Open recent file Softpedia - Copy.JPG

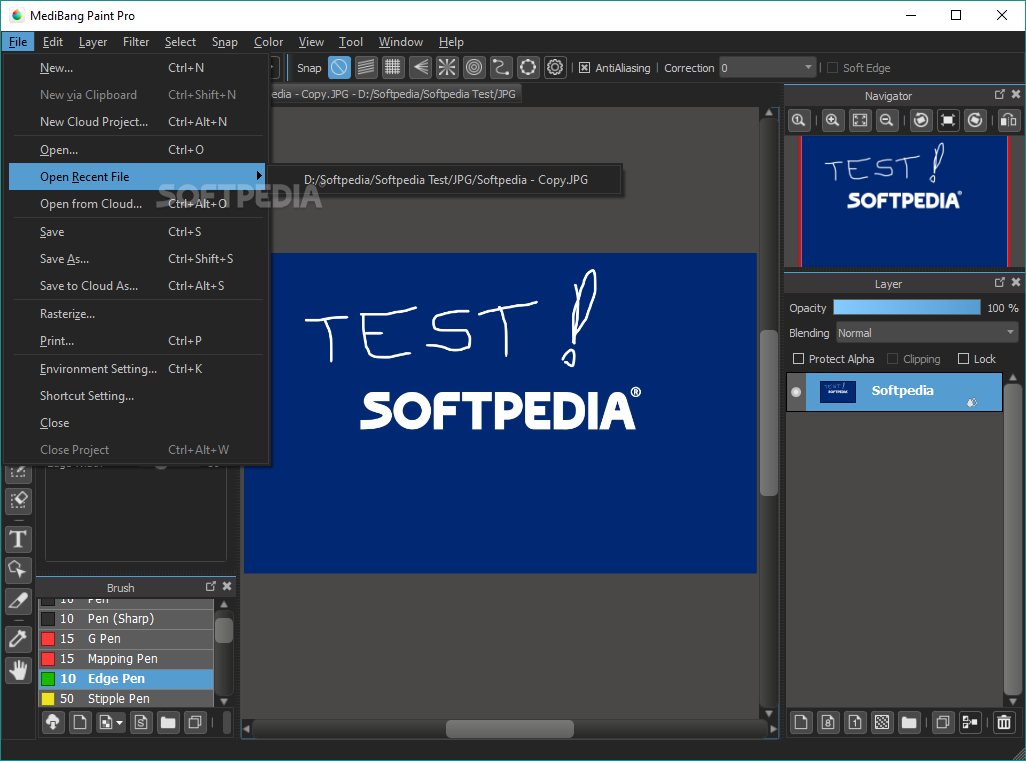tap(446, 180)
